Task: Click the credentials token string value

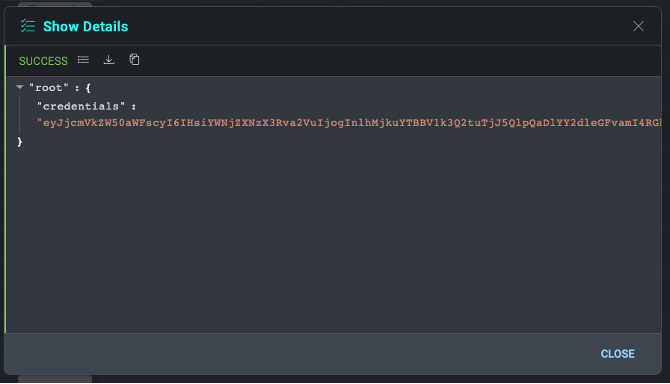Action: tap(349, 123)
